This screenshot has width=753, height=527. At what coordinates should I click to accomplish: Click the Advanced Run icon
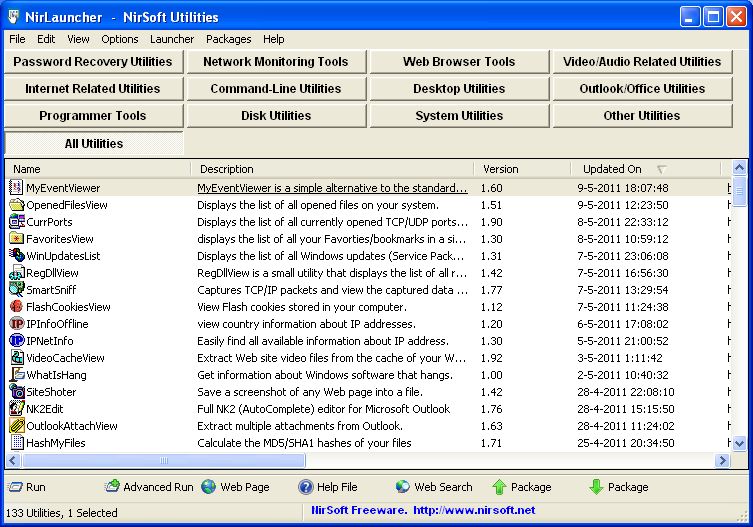pos(113,487)
